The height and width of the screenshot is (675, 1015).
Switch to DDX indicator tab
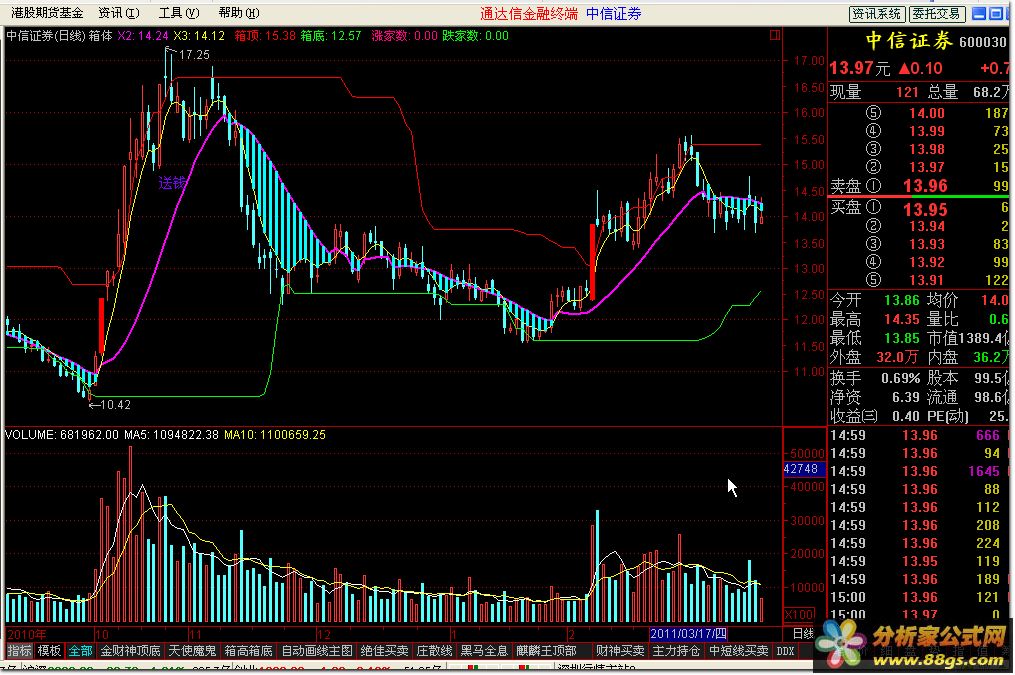point(785,650)
